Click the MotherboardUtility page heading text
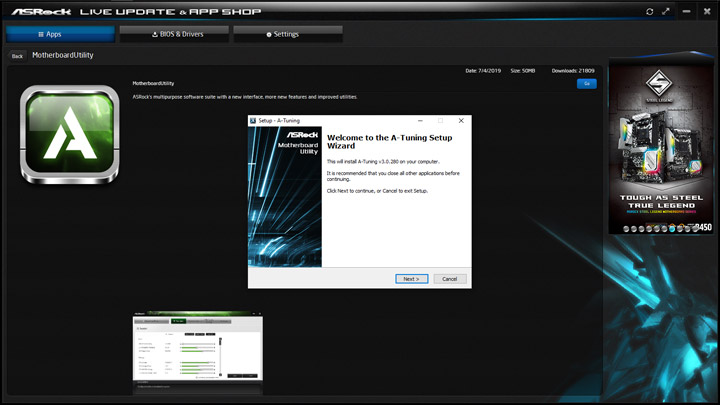The image size is (720, 405). (x=62, y=55)
